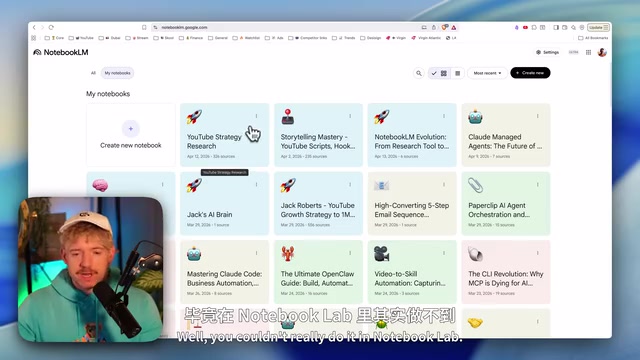Click the rocket icon on YouTube Strategy Research

pyautogui.click(x=194, y=117)
